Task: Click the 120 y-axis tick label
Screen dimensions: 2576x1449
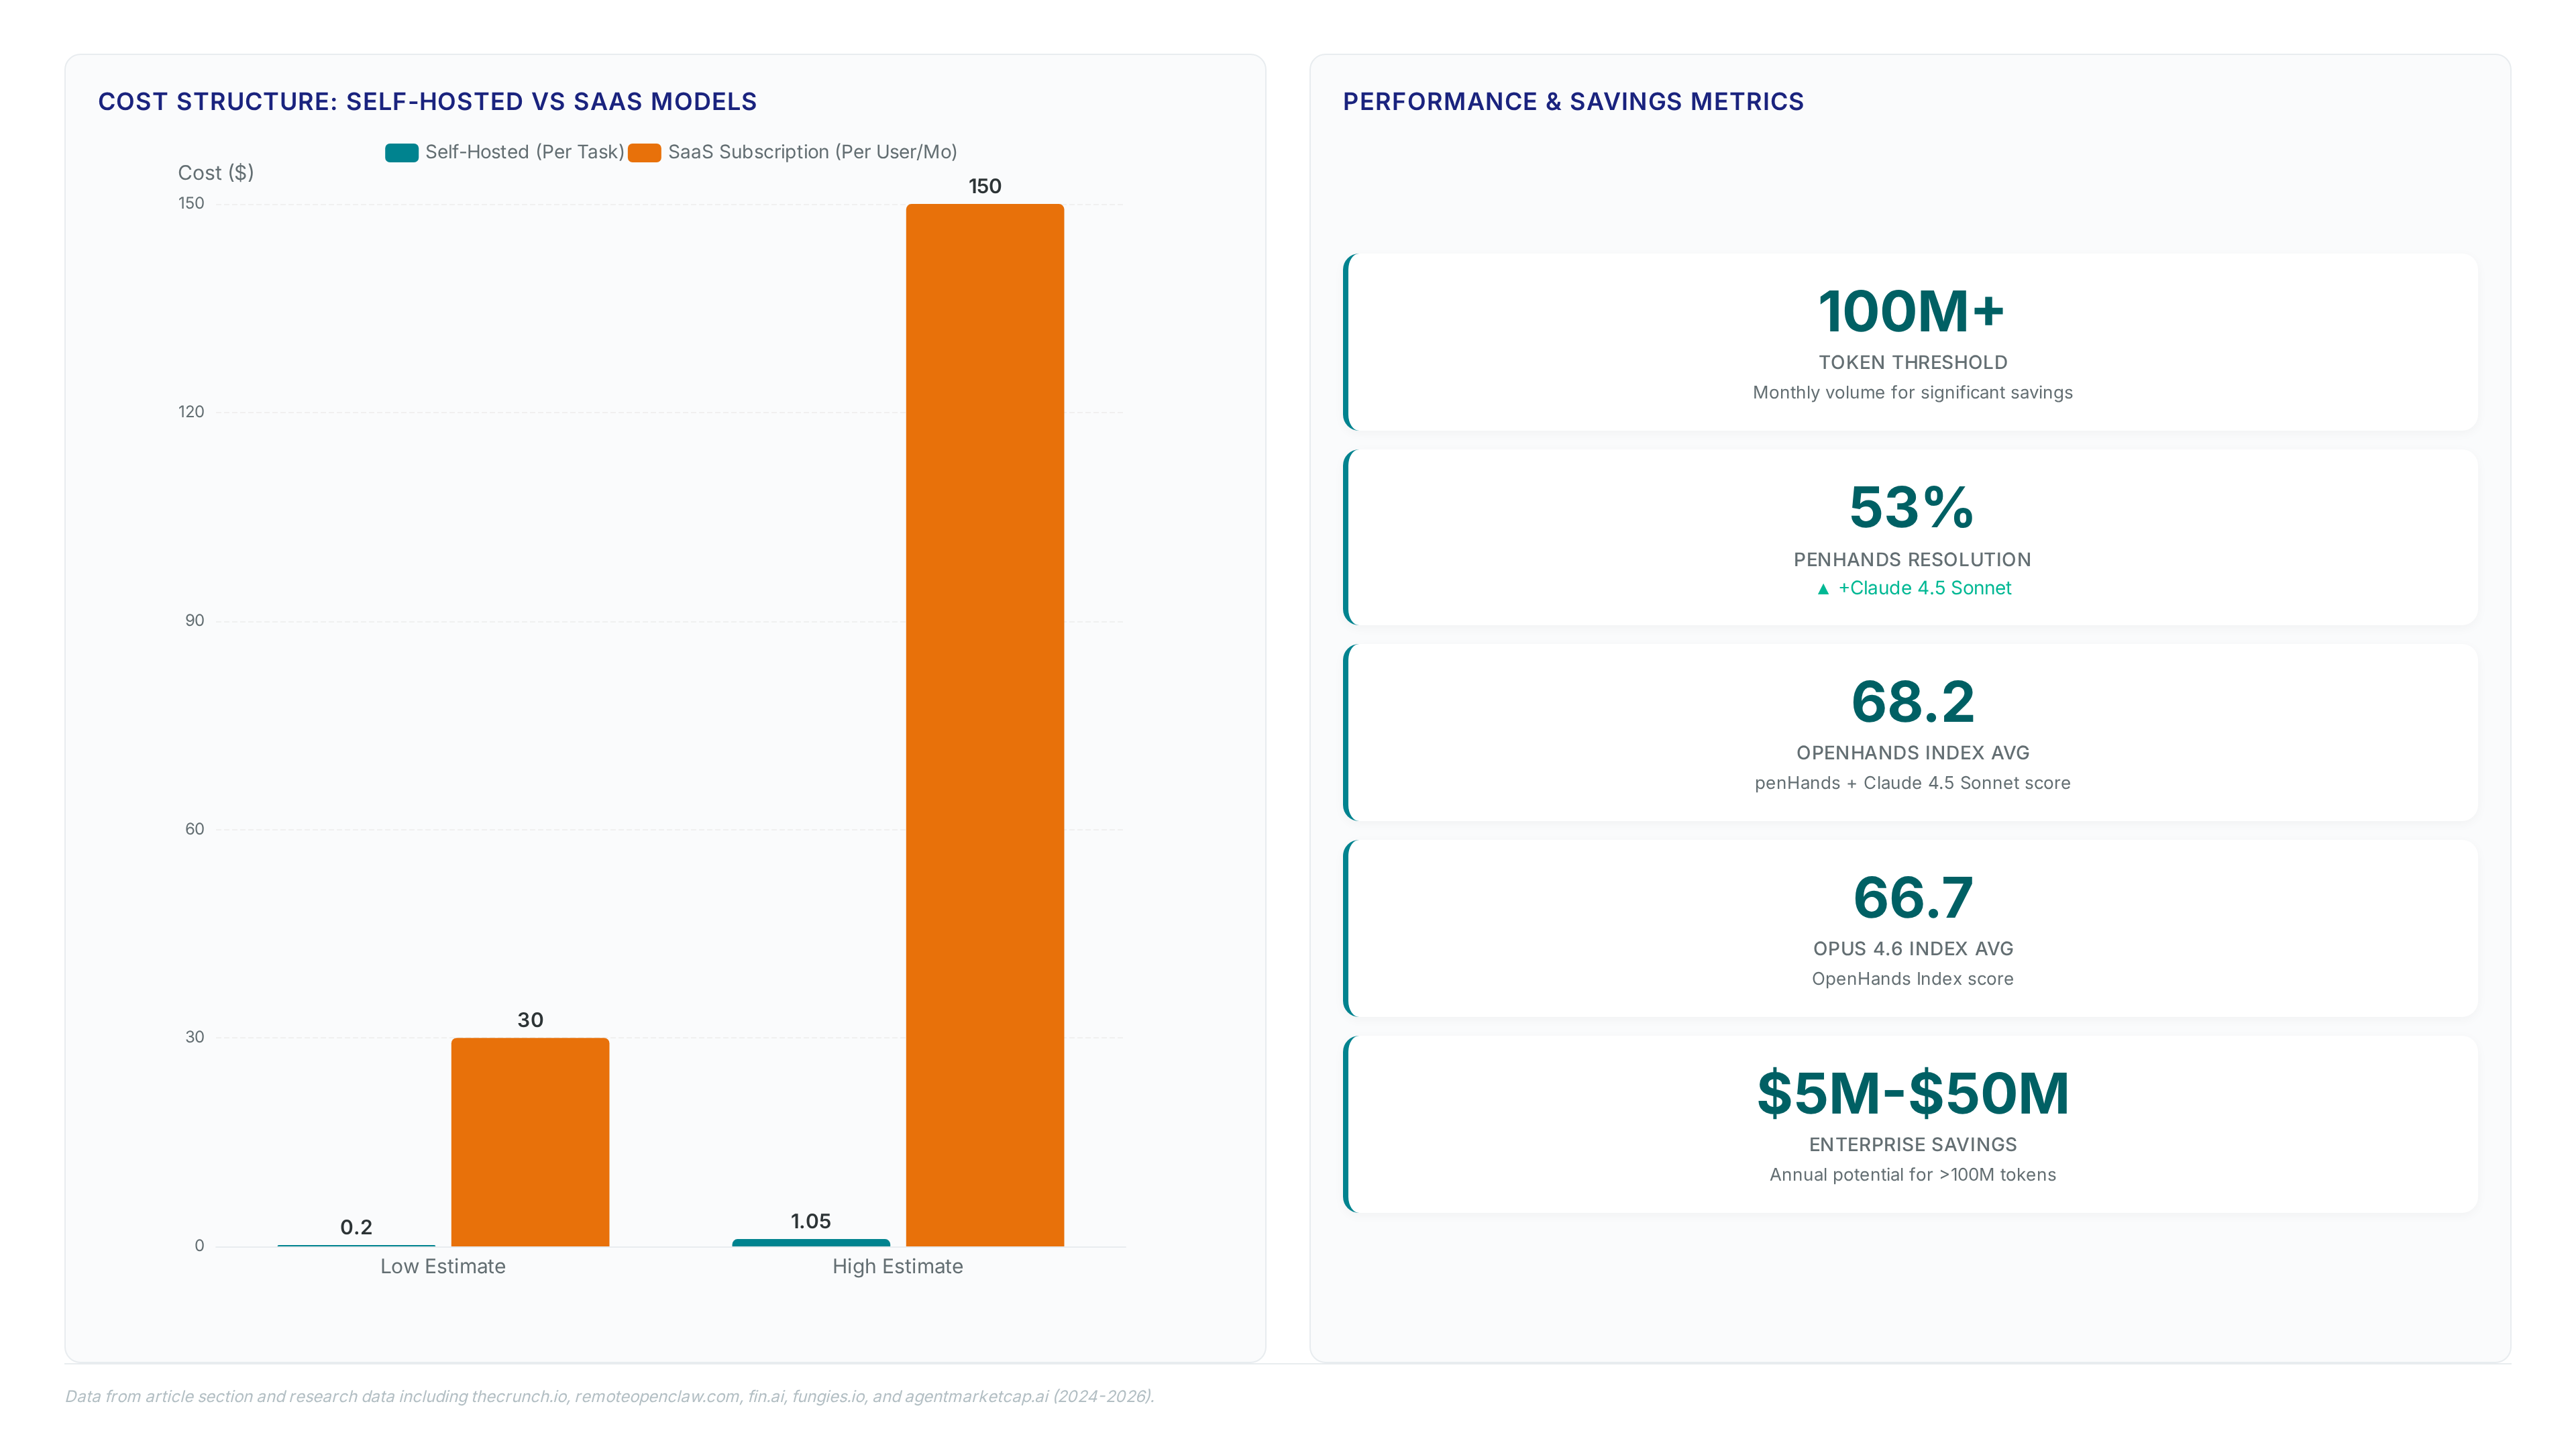Action: (x=191, y=412)
